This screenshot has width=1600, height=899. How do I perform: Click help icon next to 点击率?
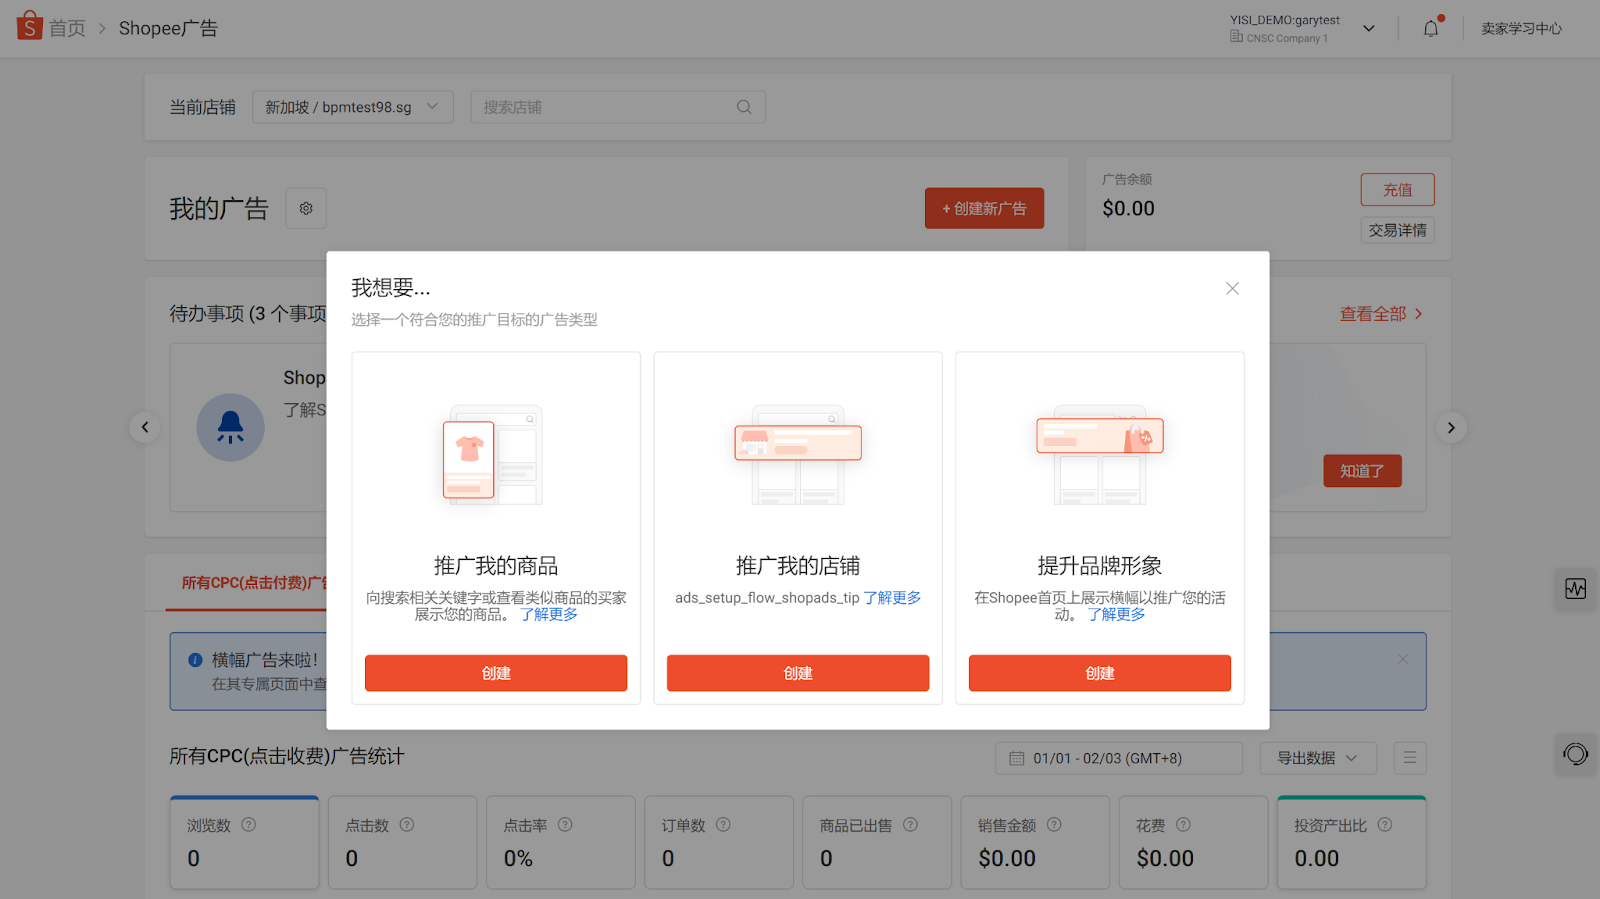coord(565,825)
